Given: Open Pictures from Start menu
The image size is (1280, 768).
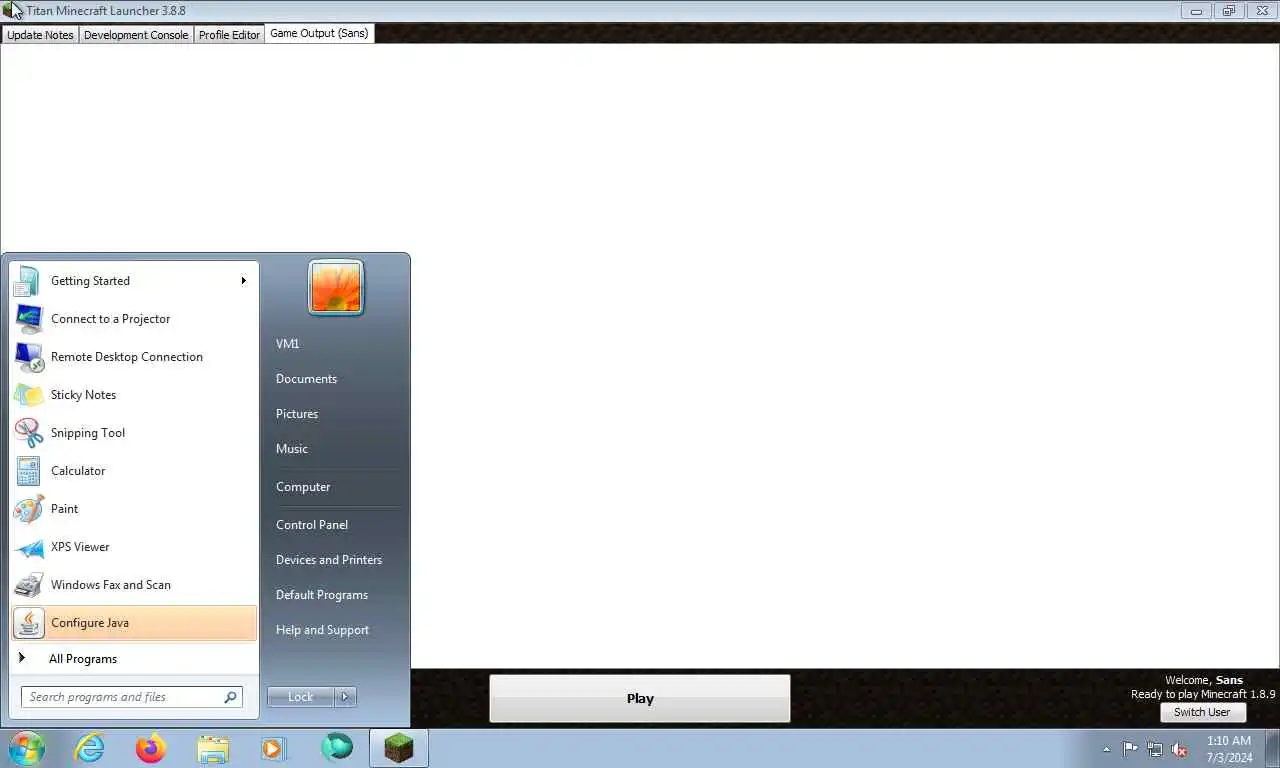Looking at the screenshot, I should (x=297, y=414).
